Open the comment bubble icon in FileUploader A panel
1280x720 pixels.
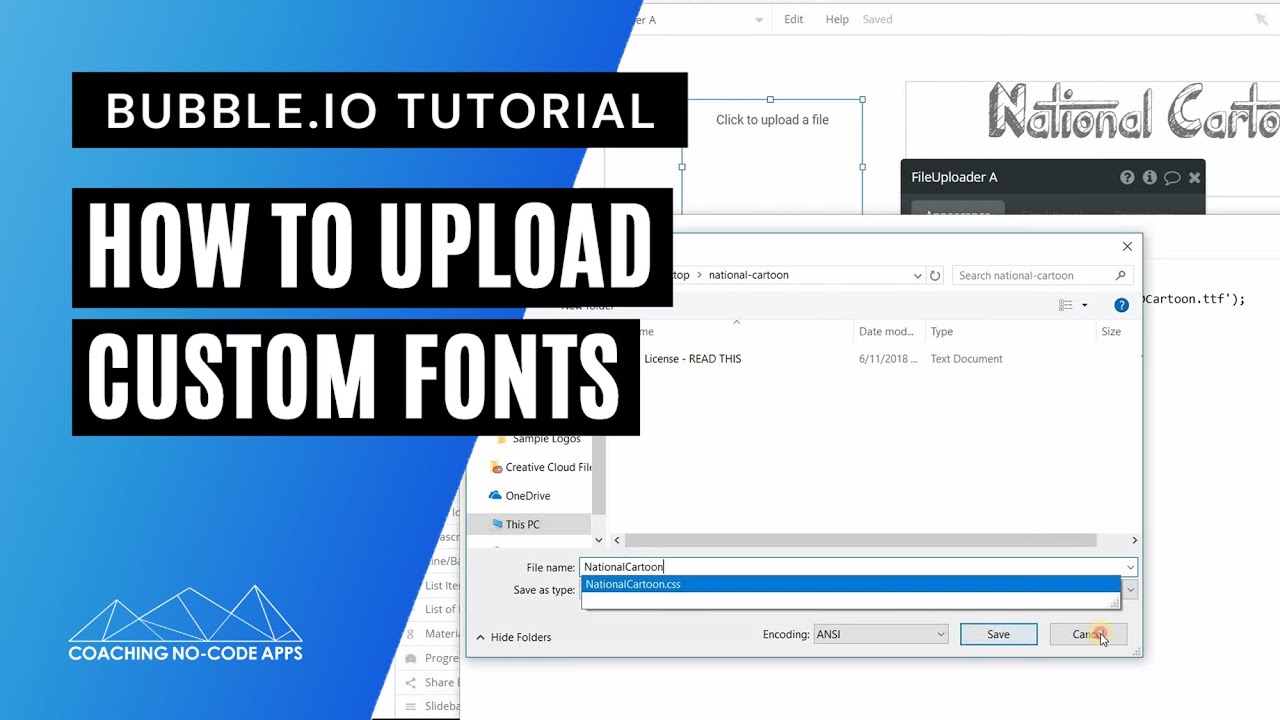coord(1172,178)
